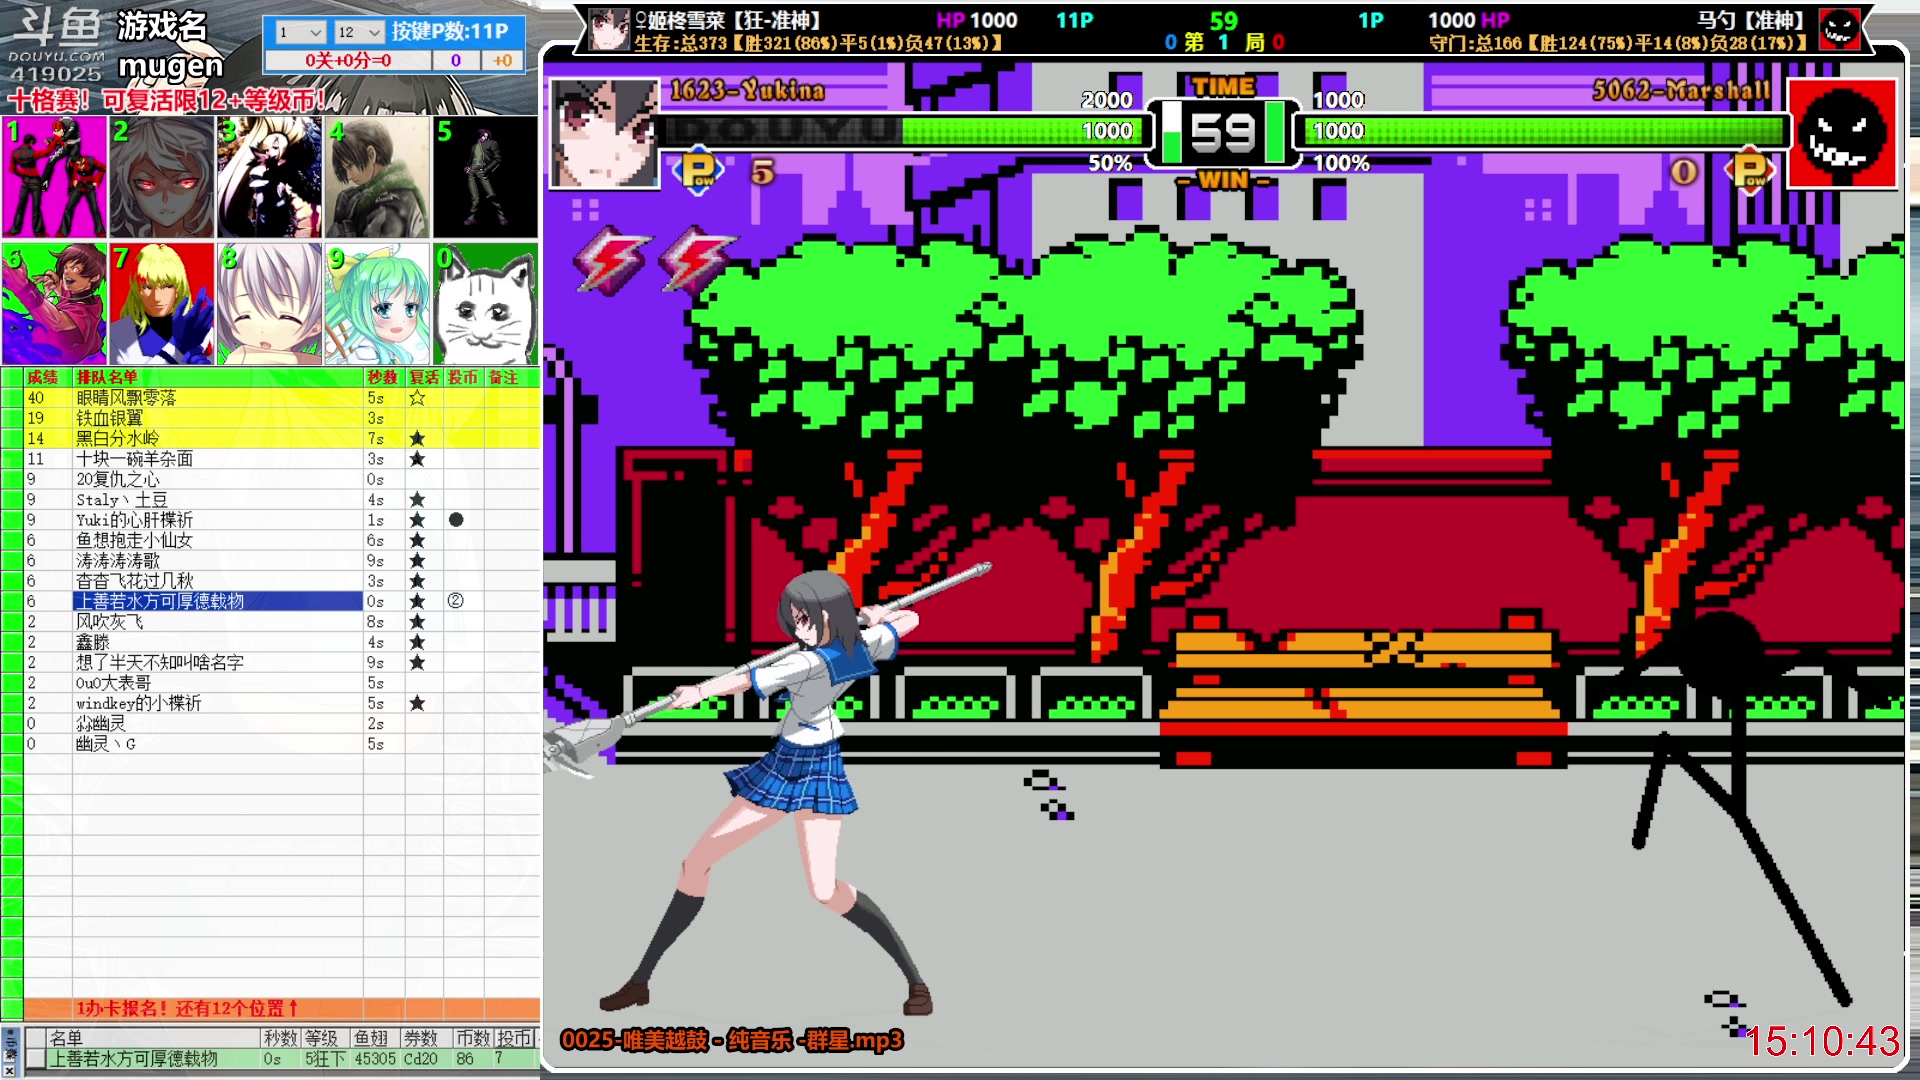The image size is (1920, 1080).
Task: Click the 秒数 column header in queue table
Action: pos(383,377)
